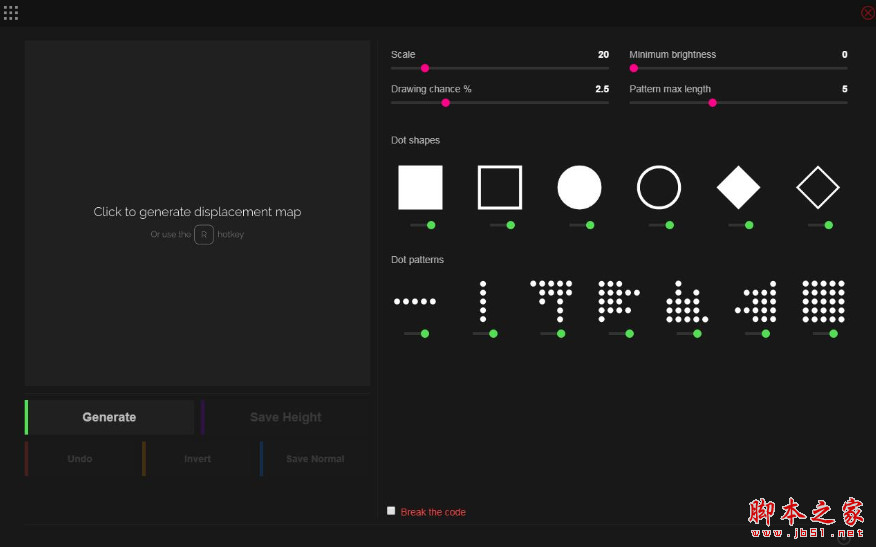The height and width of the screenshot is (547, 876).
Task: Select the outlined circle dot shape
Action: coord(659,187)
